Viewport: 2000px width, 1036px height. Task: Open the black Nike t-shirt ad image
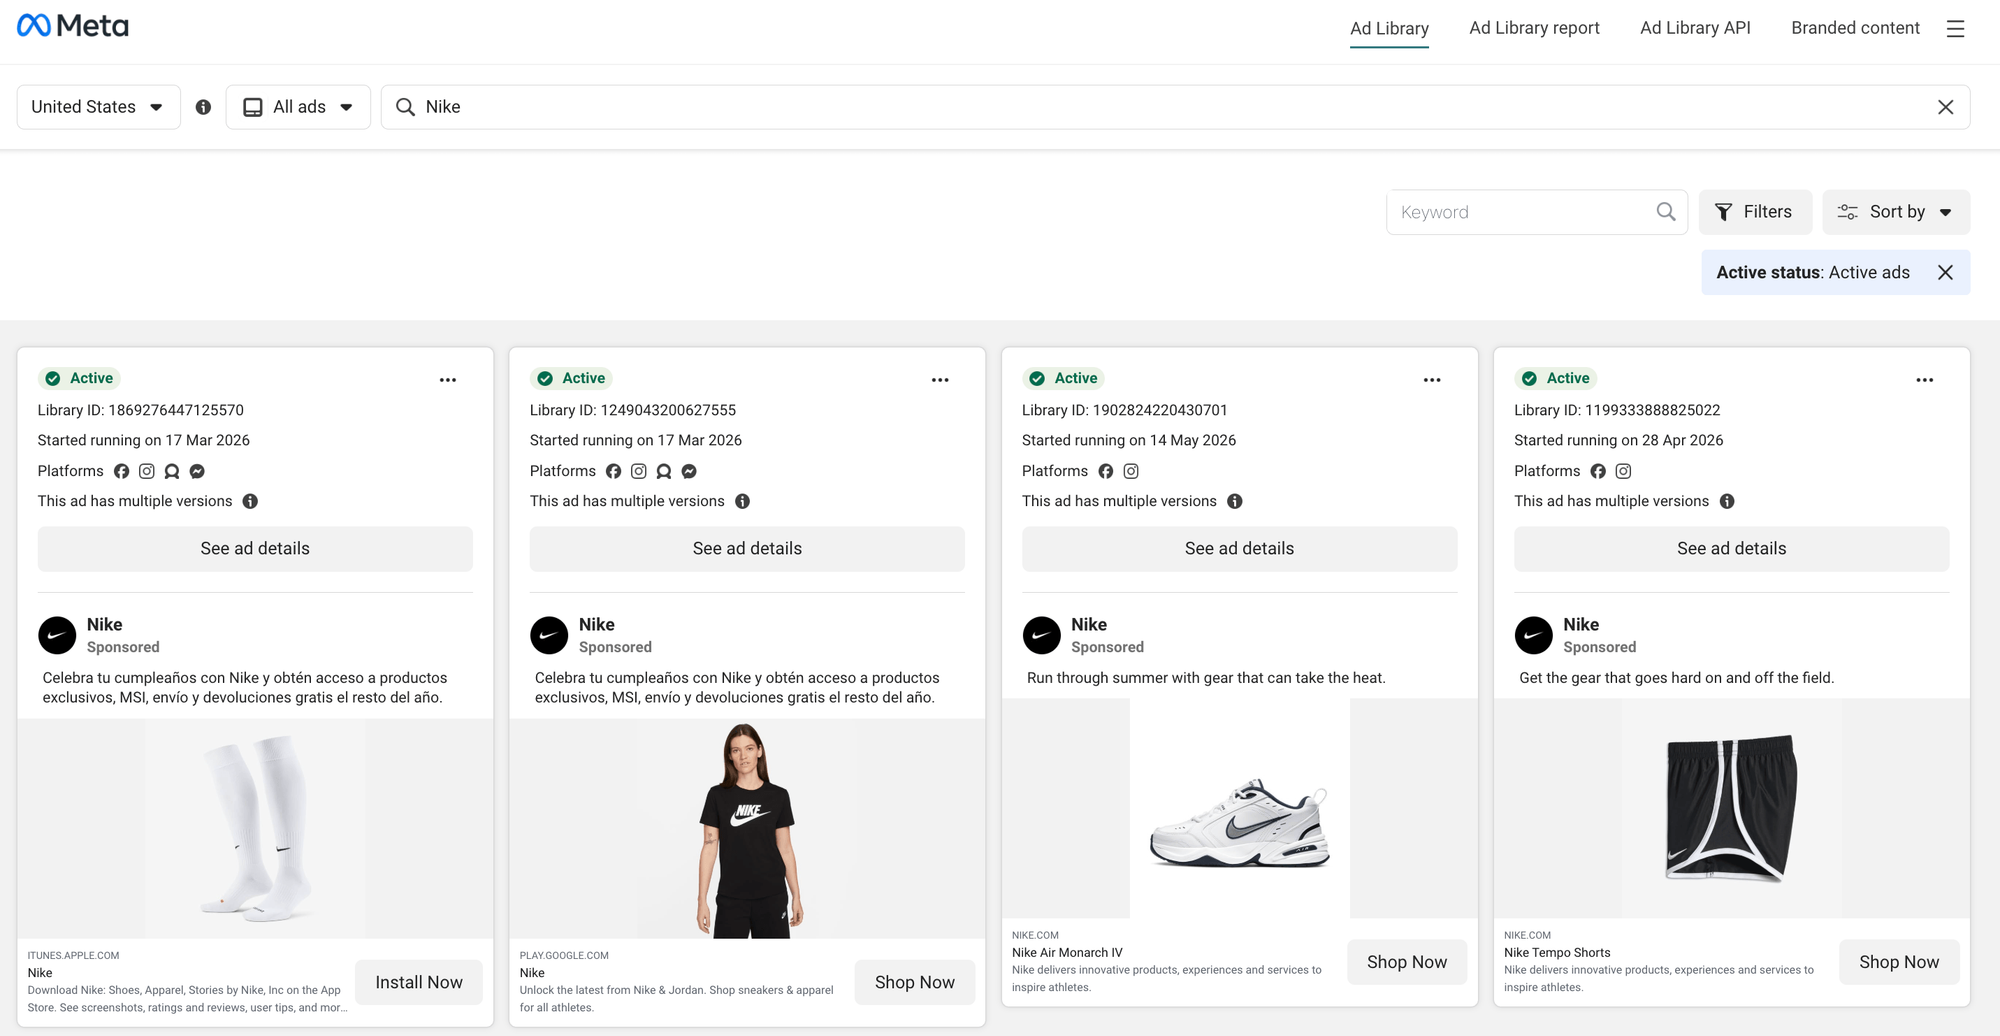tap(747, 828)
